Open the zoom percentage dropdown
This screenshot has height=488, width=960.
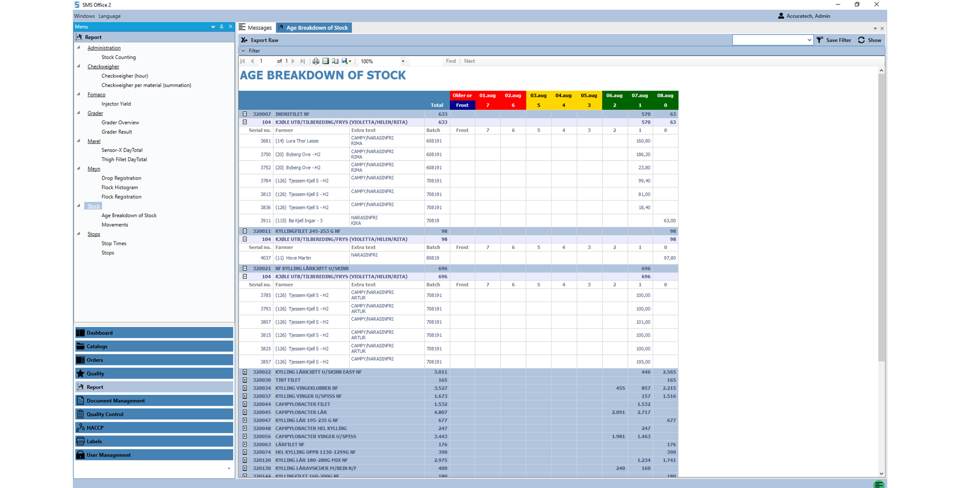click(x=403, y=61)
